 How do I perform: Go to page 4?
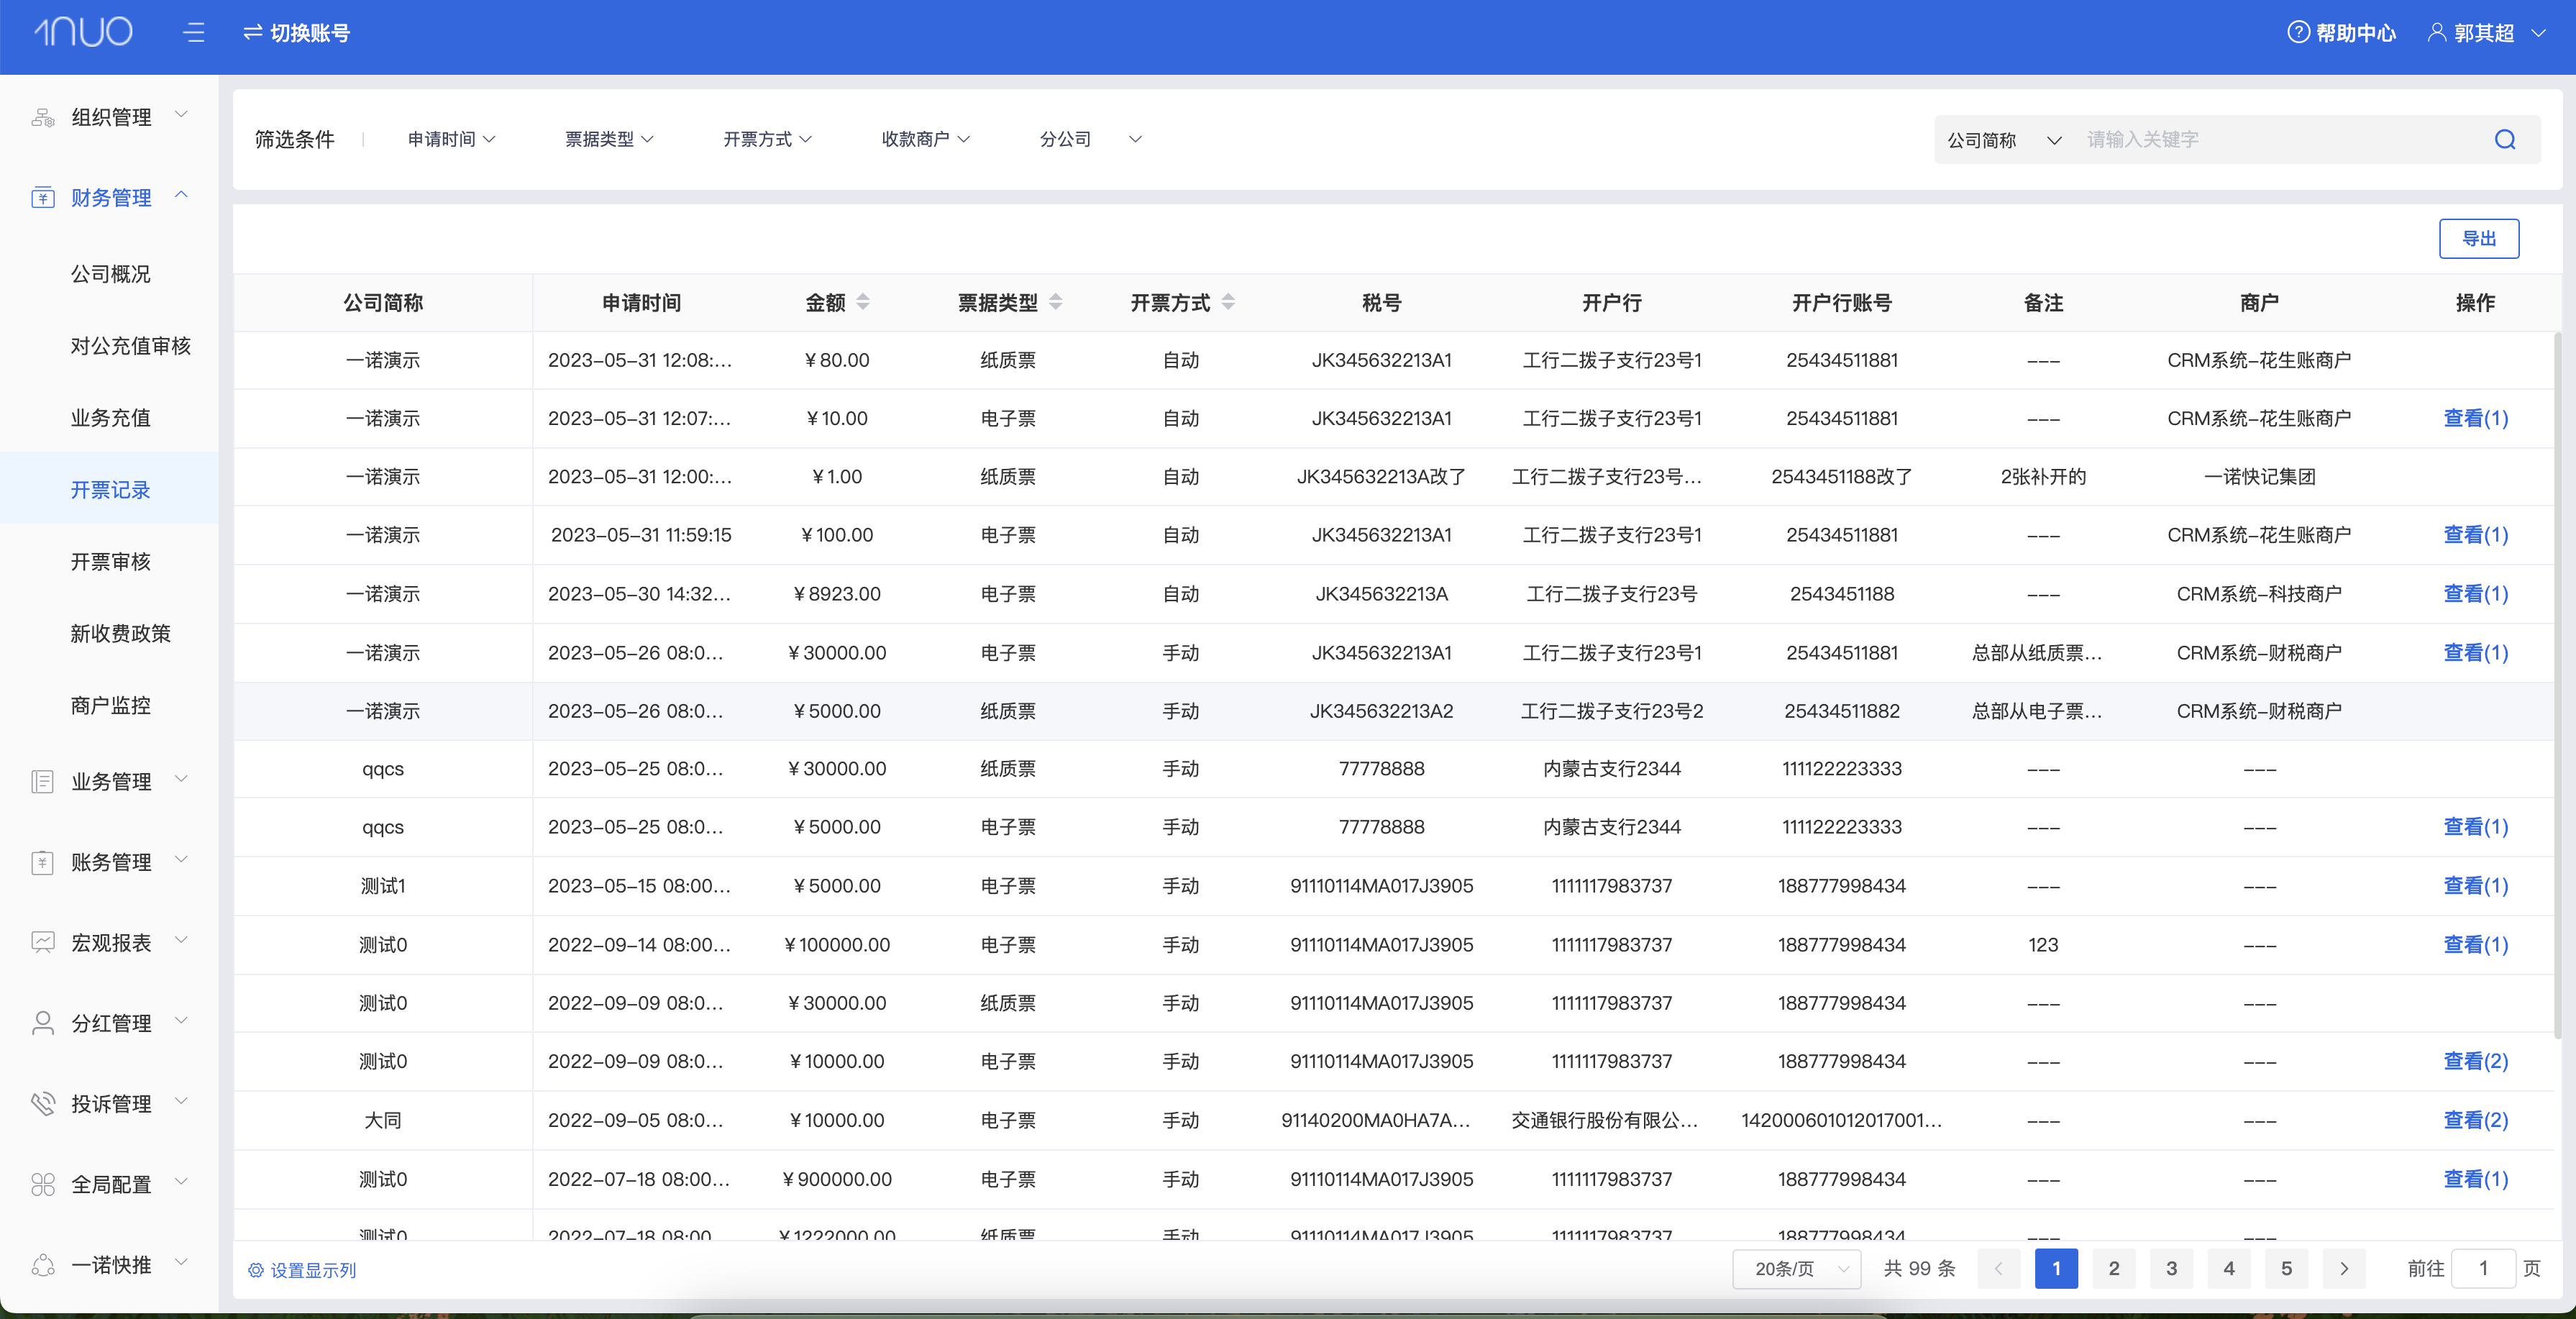pyautogui.click(x=2229, y=1269)
